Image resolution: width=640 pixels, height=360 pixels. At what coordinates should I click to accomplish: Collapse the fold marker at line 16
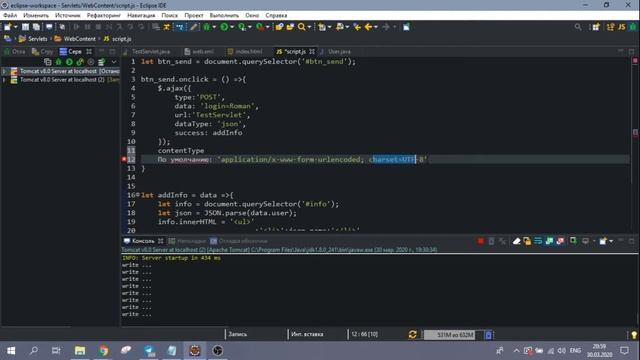138,195
